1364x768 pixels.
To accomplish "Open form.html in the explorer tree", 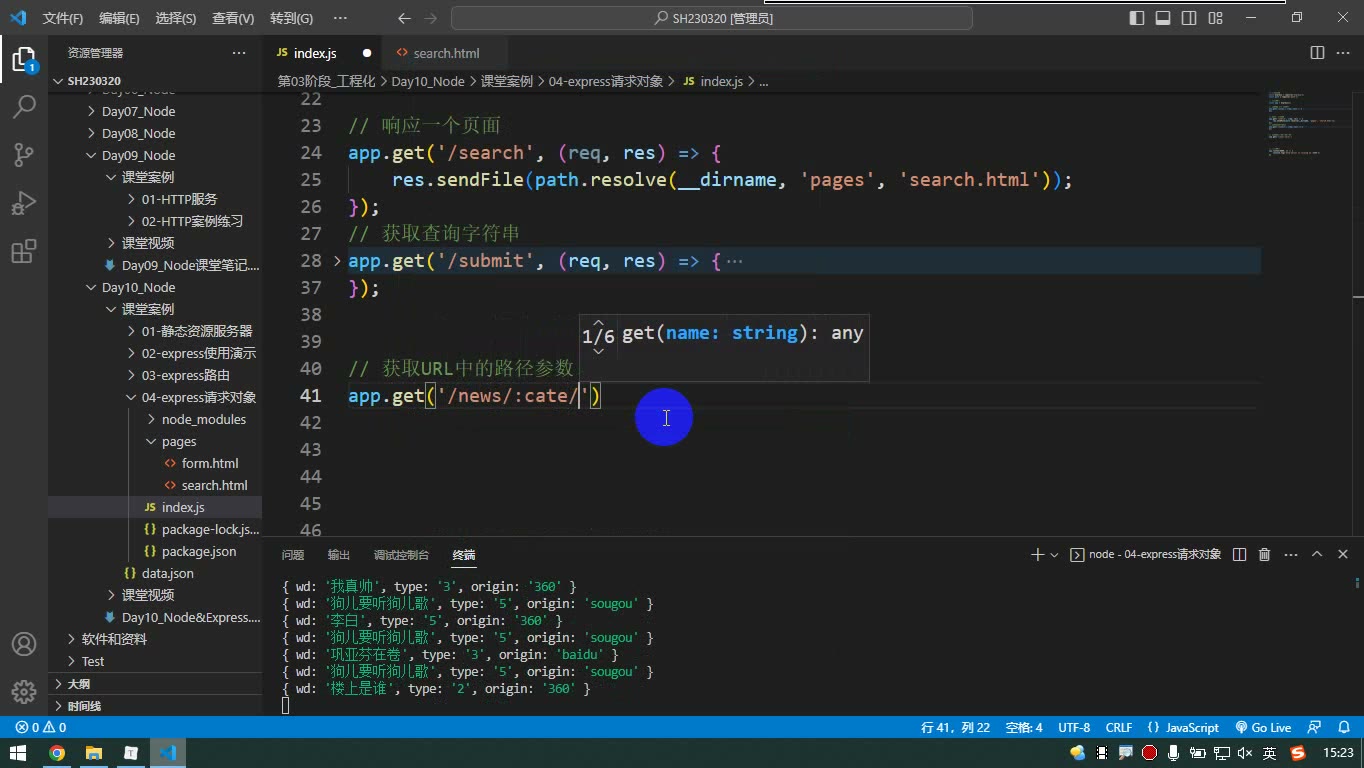I will tap(210, 463).
